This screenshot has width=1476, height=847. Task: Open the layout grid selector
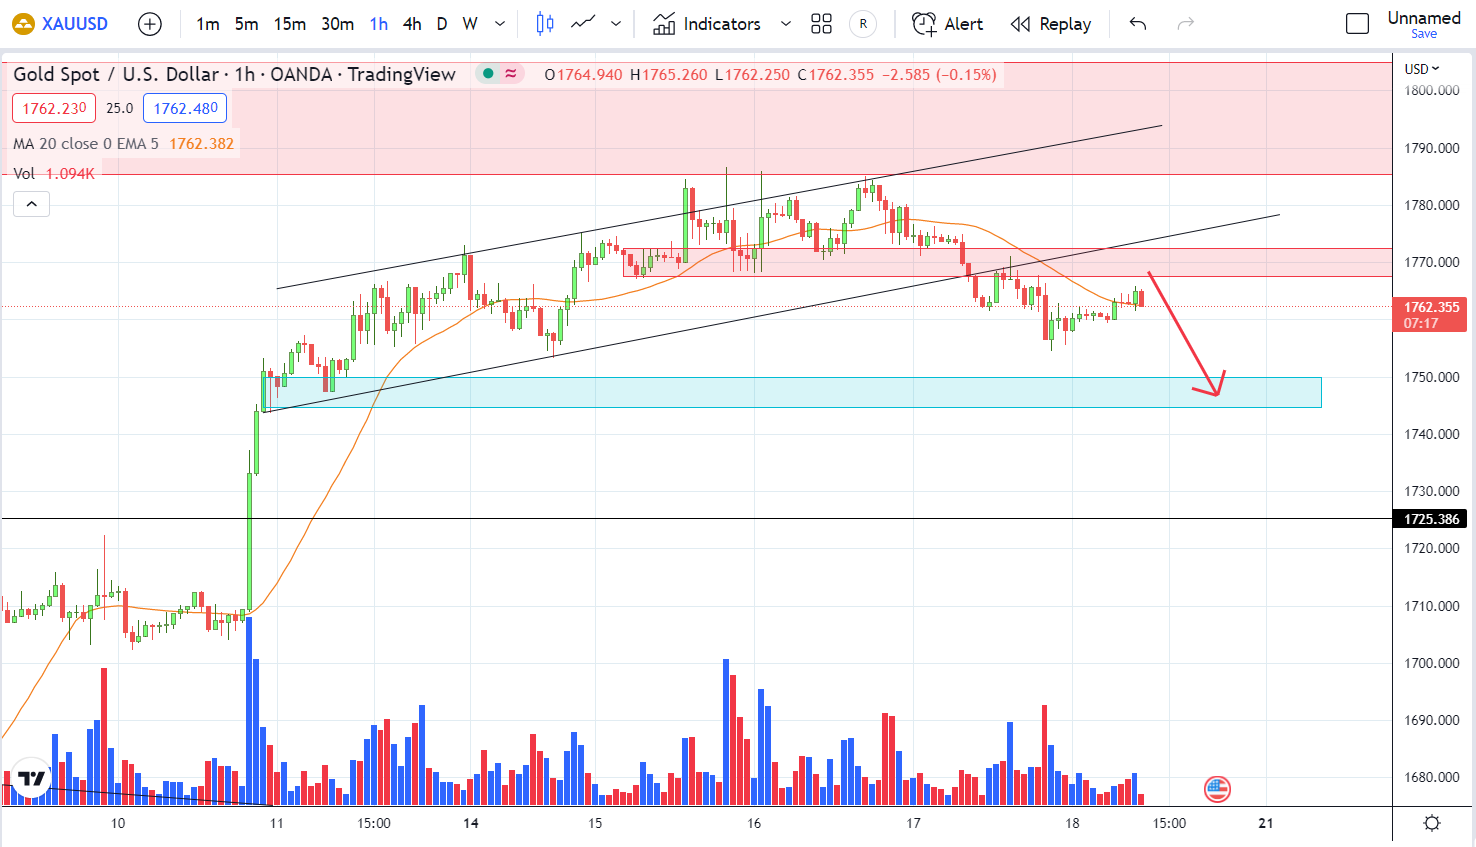[821, 24]
